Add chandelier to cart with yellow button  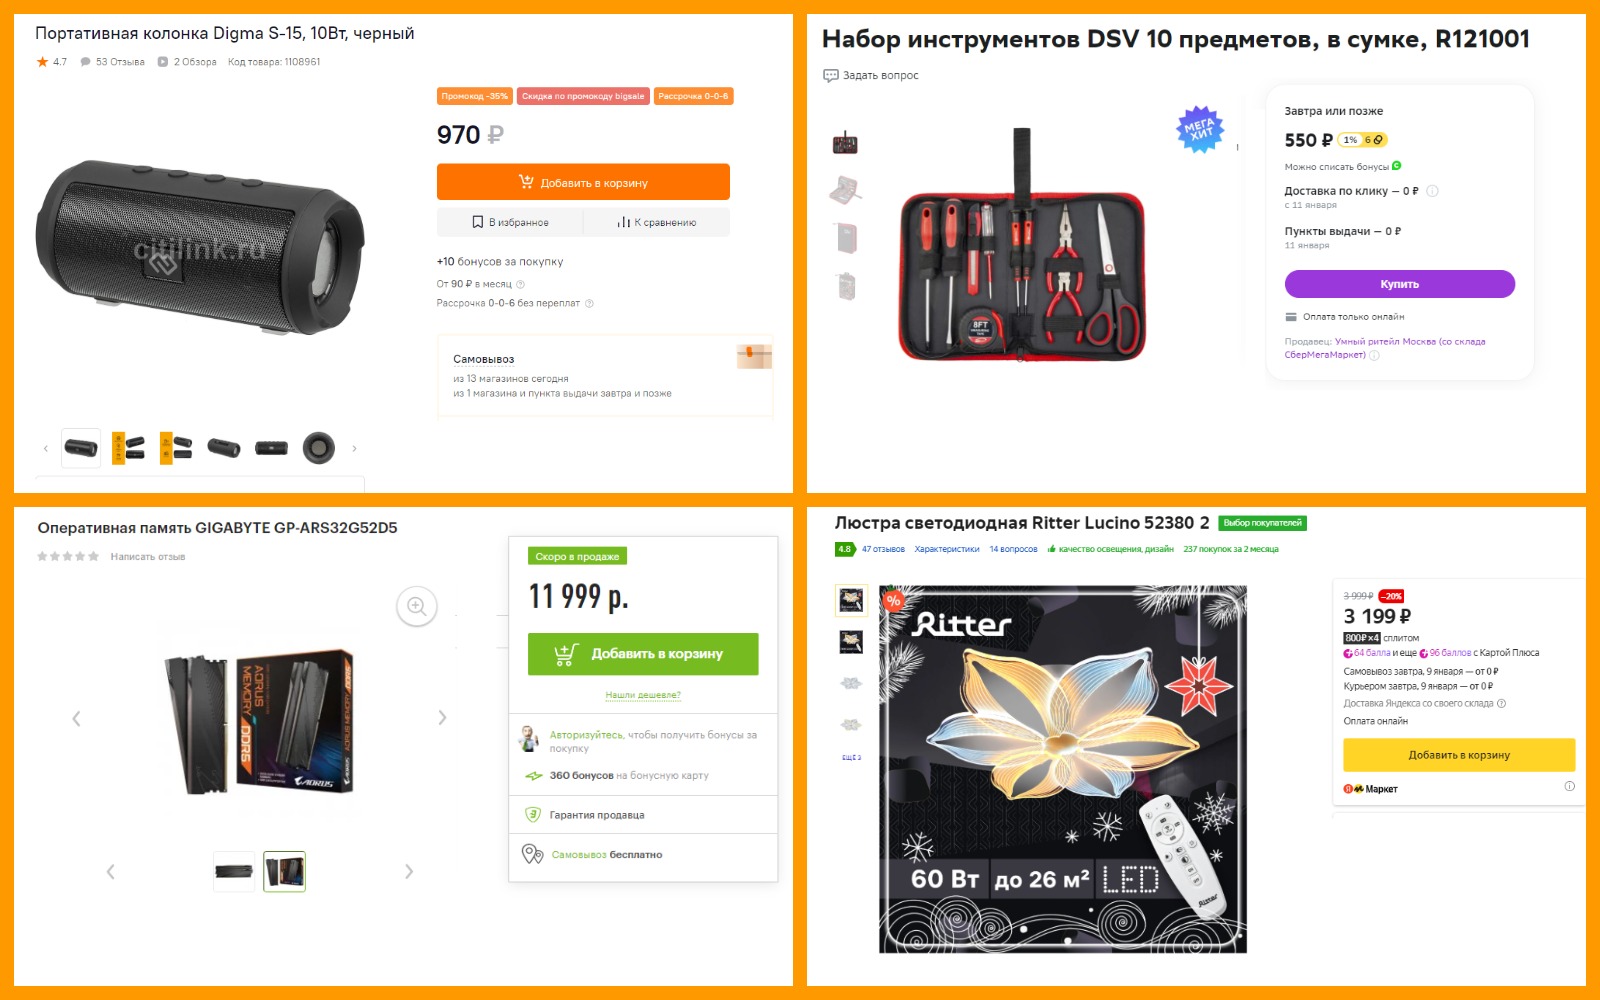tap(1459, 755)
